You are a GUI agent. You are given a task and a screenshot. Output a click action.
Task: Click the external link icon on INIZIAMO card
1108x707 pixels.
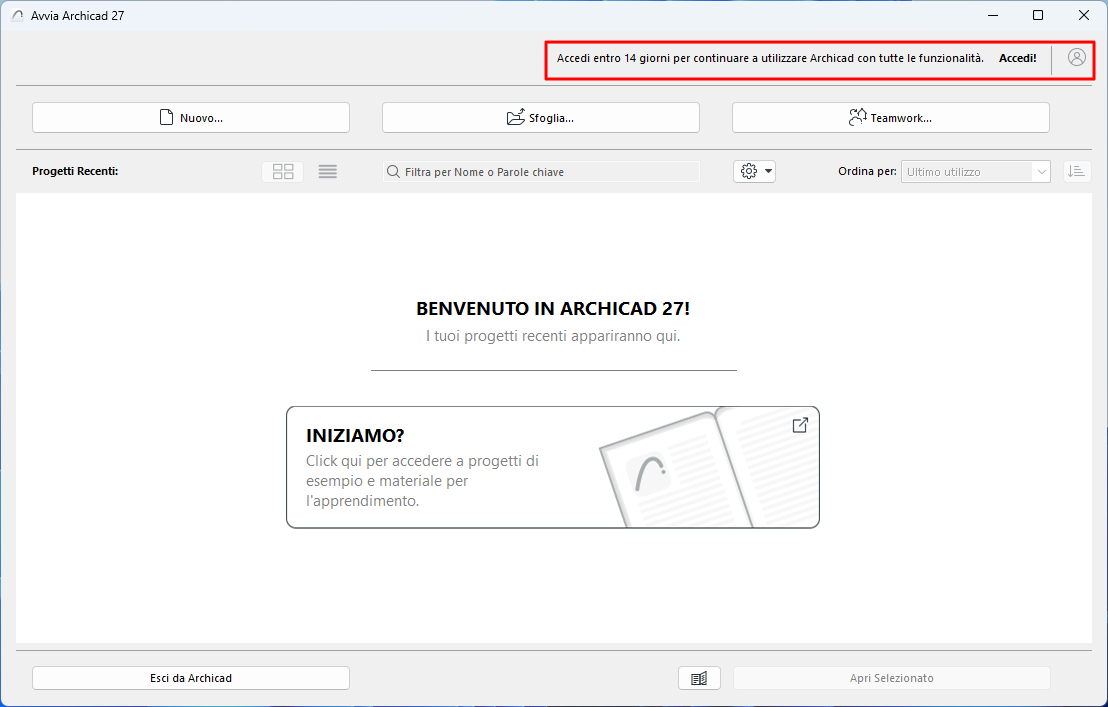pos(800,425)
